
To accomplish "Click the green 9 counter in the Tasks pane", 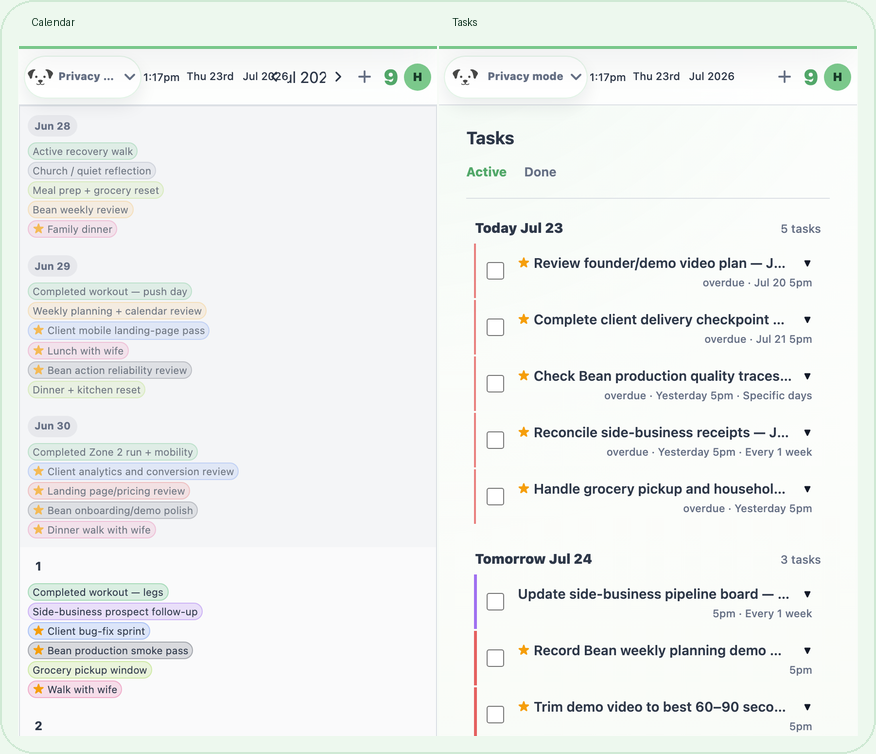I will click(x=811, y=77).
